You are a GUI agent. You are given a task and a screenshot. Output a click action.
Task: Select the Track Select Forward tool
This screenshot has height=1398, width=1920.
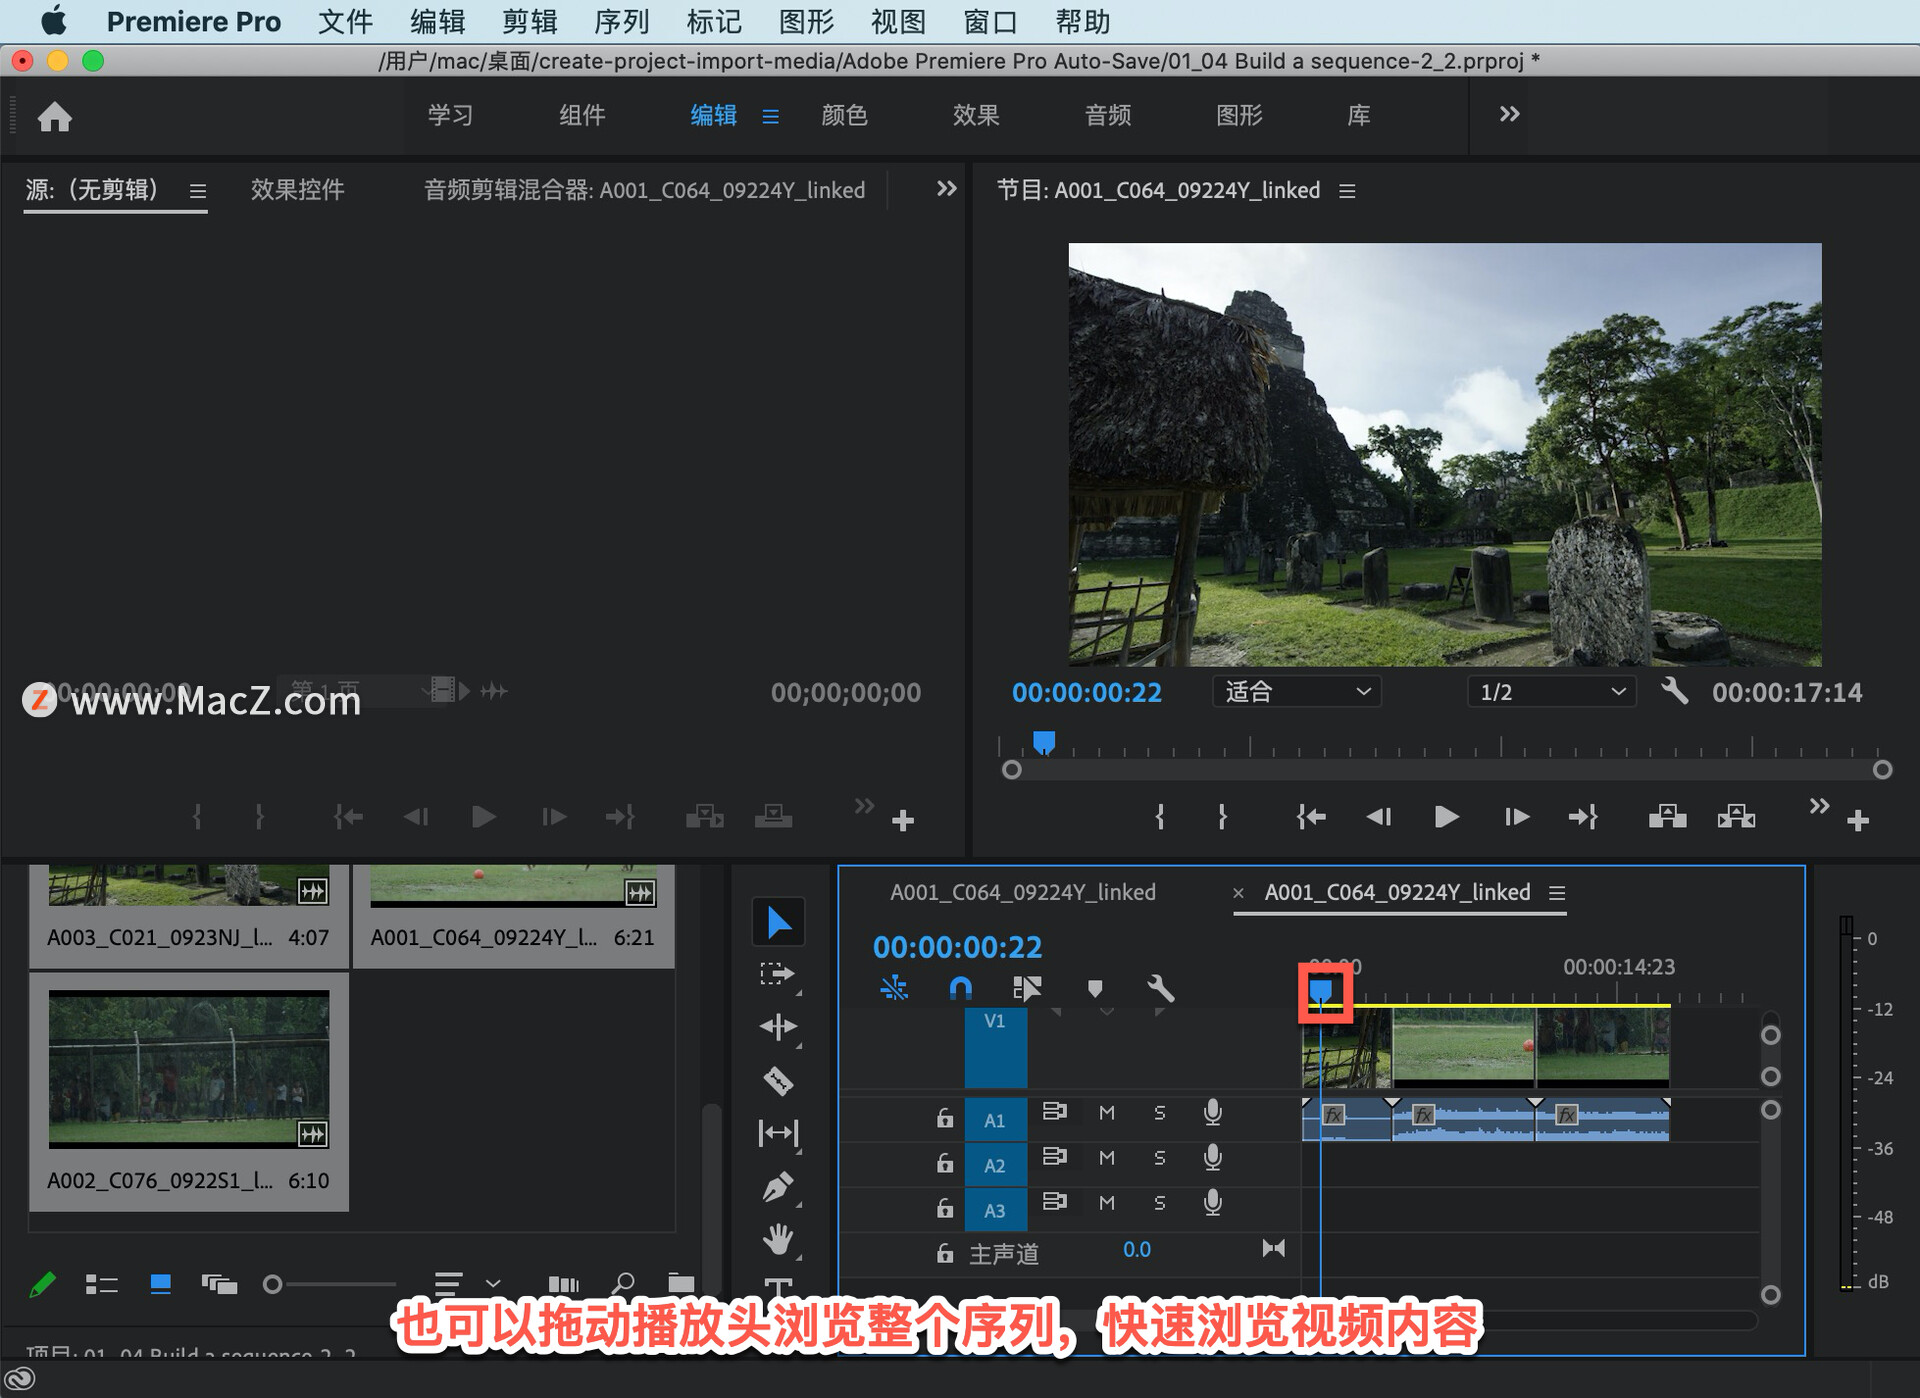(x=777, y=974)
